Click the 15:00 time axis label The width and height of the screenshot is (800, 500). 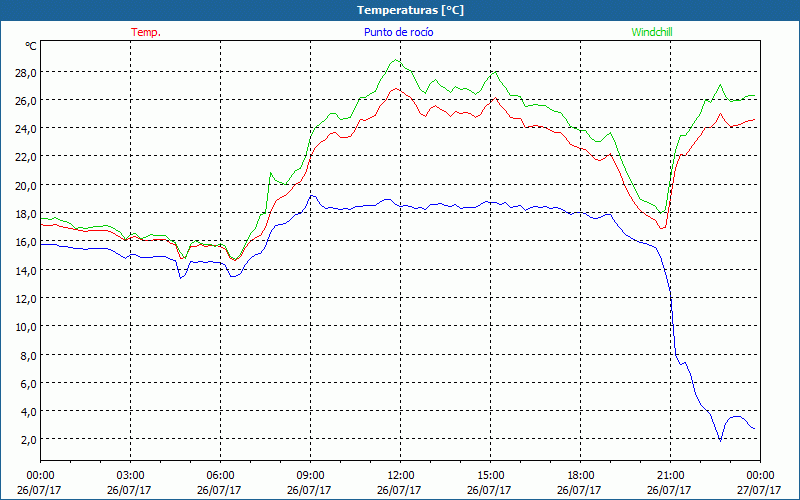[x=490, y=476]
